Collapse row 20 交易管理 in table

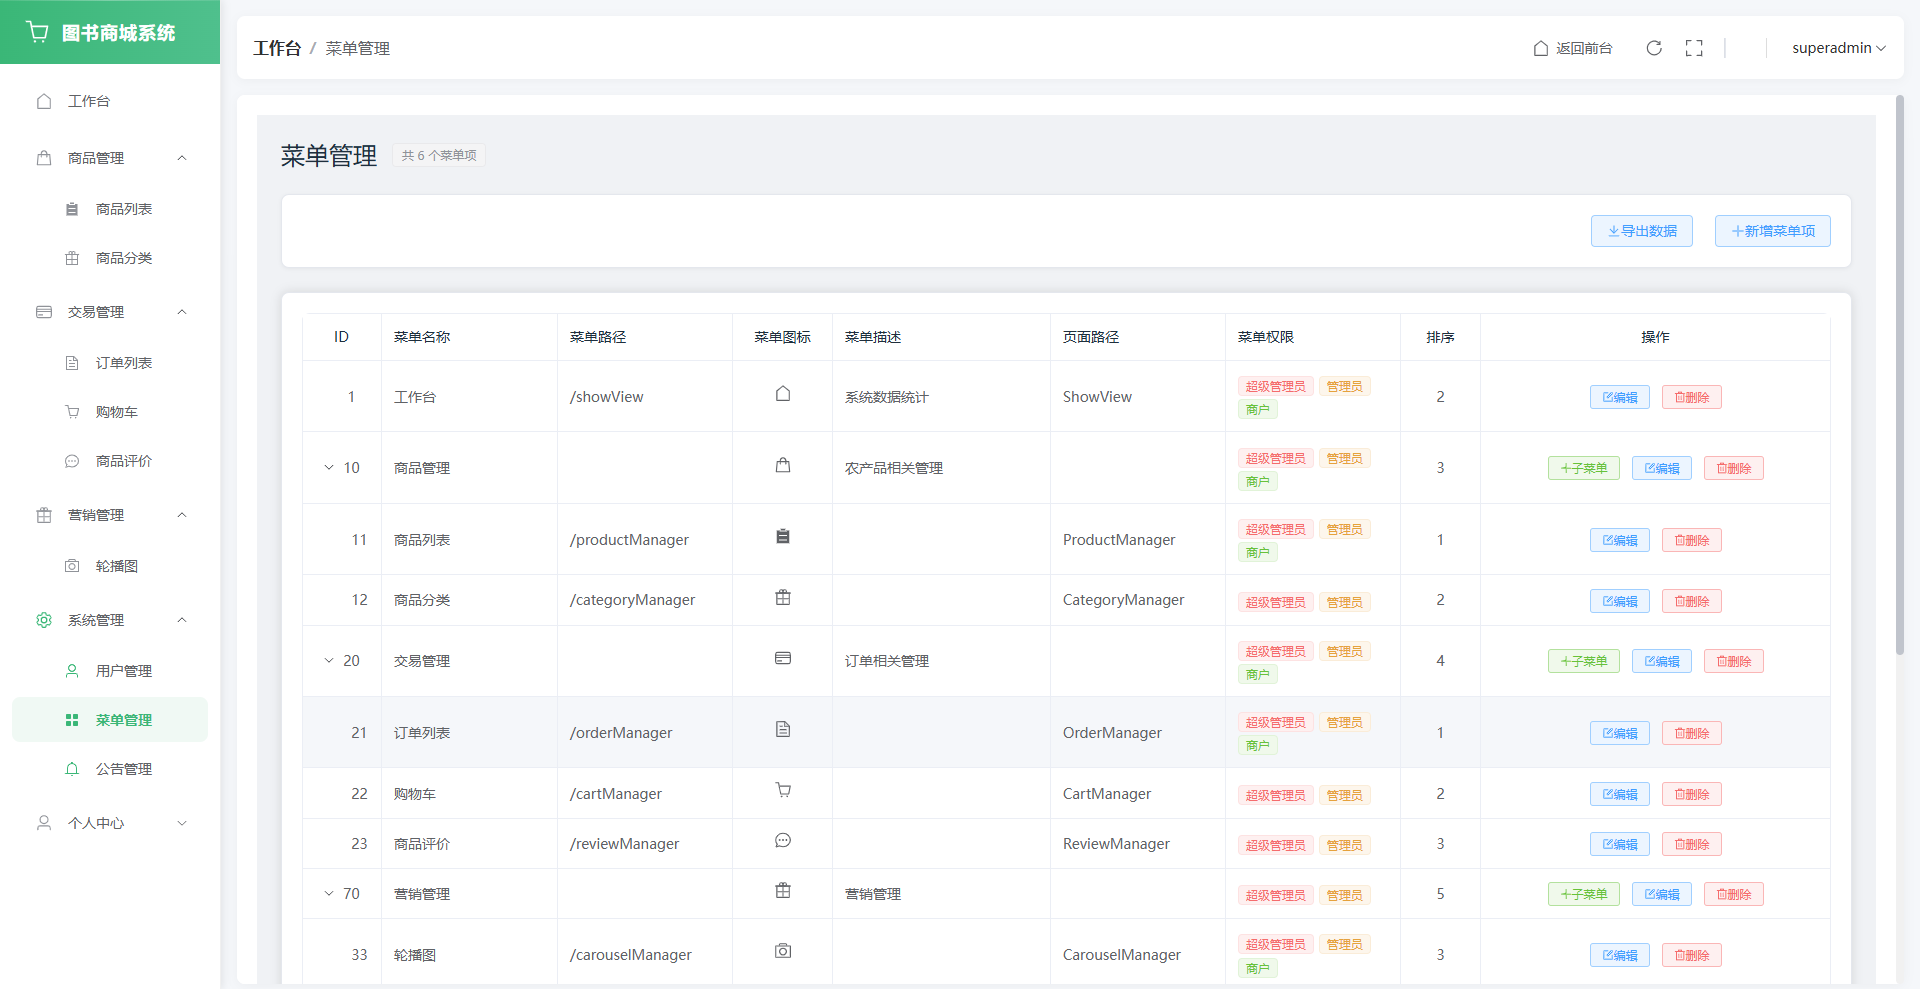329,661
